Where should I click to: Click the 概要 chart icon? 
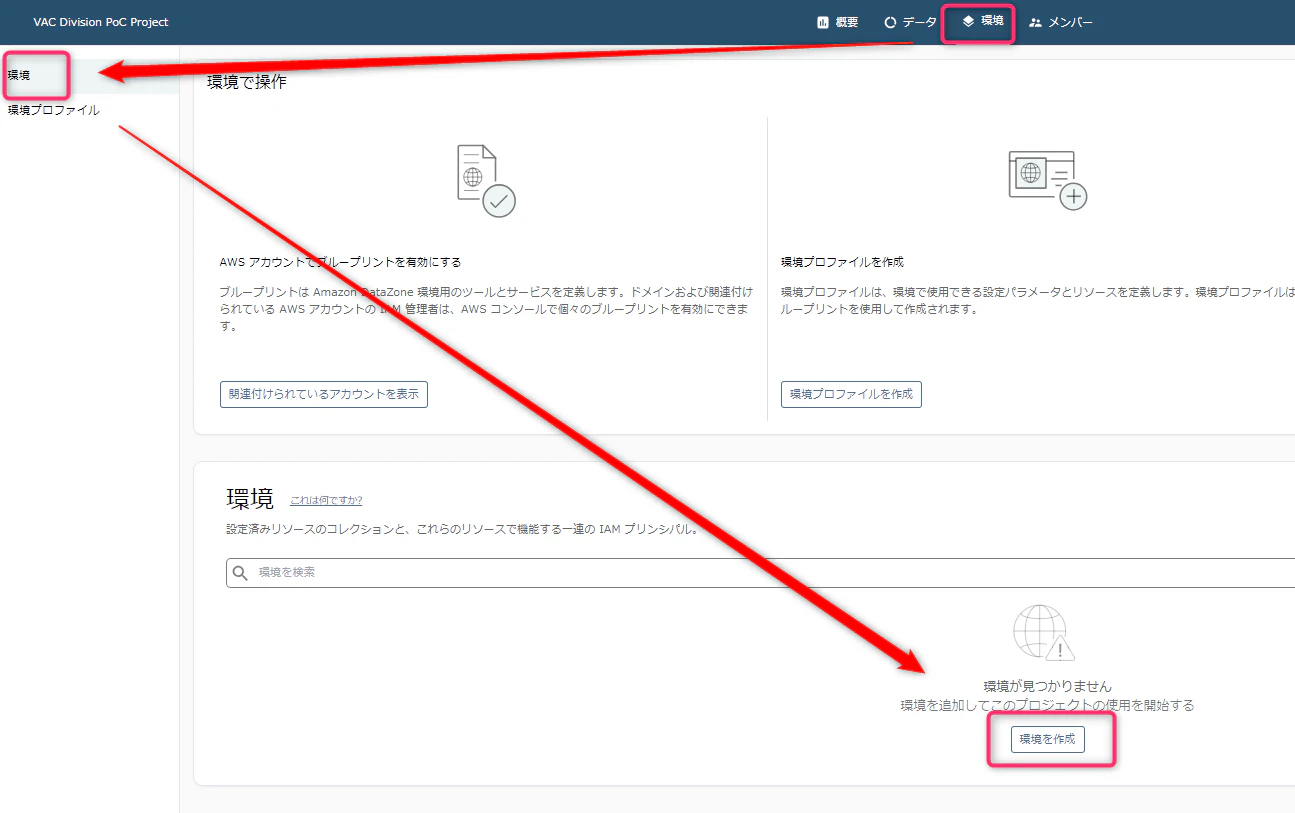click(x=823, y=22)
